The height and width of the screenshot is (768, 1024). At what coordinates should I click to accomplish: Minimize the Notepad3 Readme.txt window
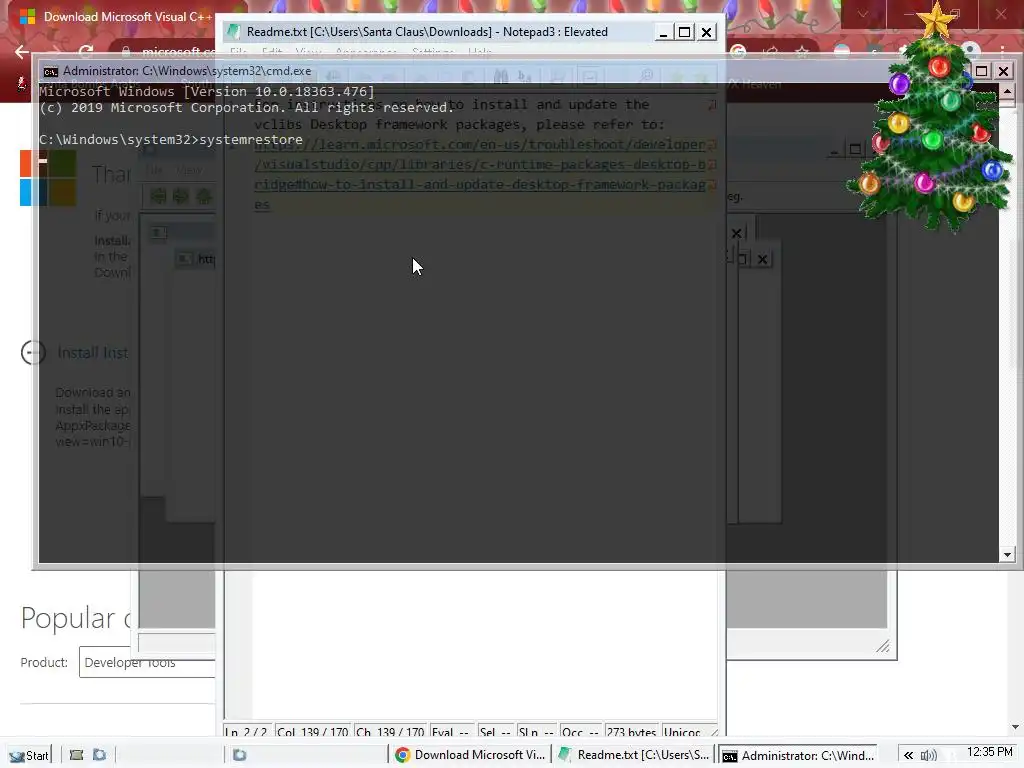663,32
